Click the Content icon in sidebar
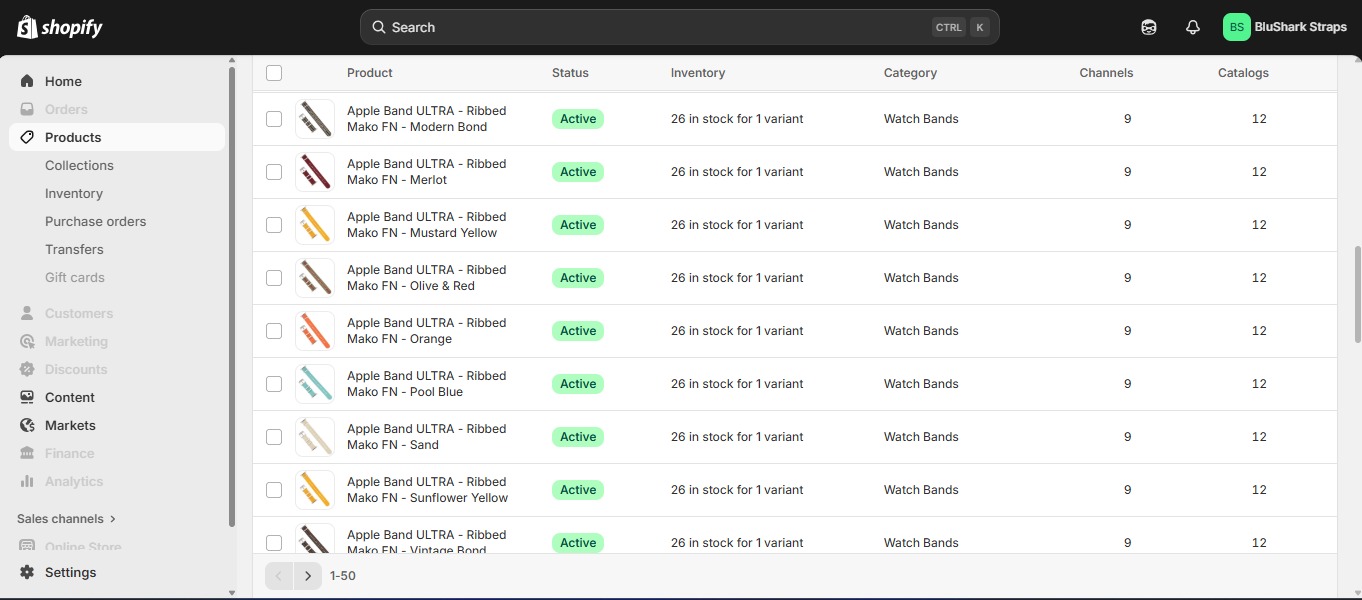Screen dimensions: 1362x600 point(27,397)
